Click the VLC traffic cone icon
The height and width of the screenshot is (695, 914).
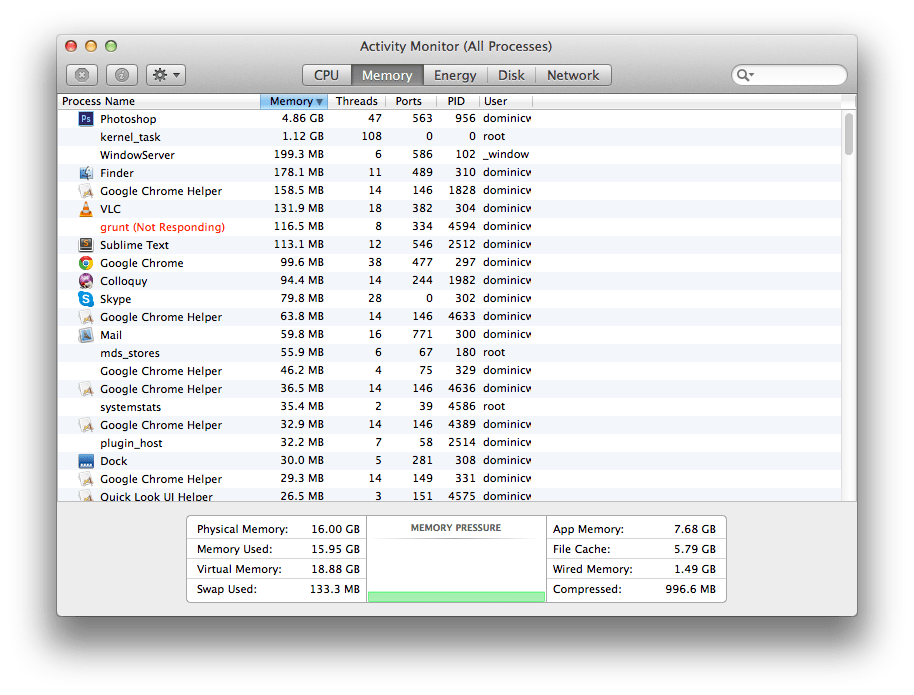tap(86, 209)
